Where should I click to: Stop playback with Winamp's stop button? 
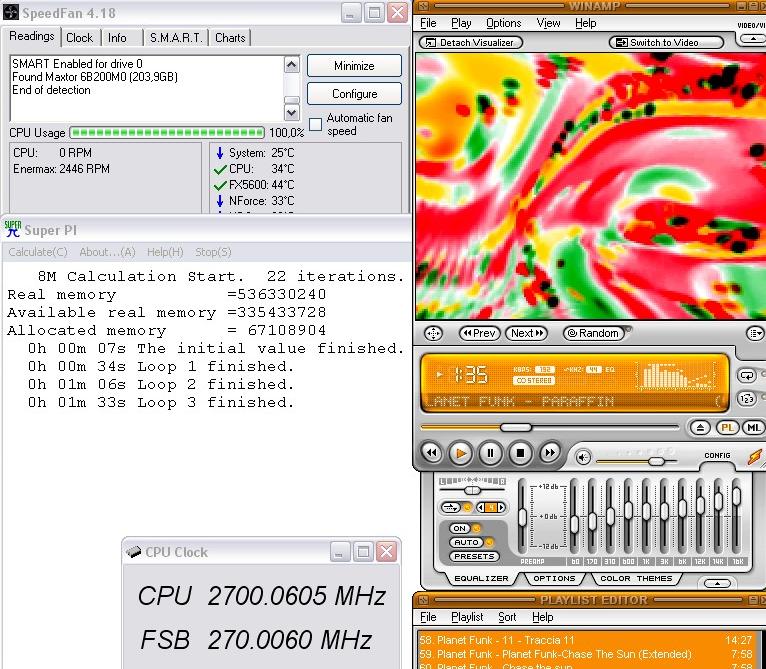[520, 453]
